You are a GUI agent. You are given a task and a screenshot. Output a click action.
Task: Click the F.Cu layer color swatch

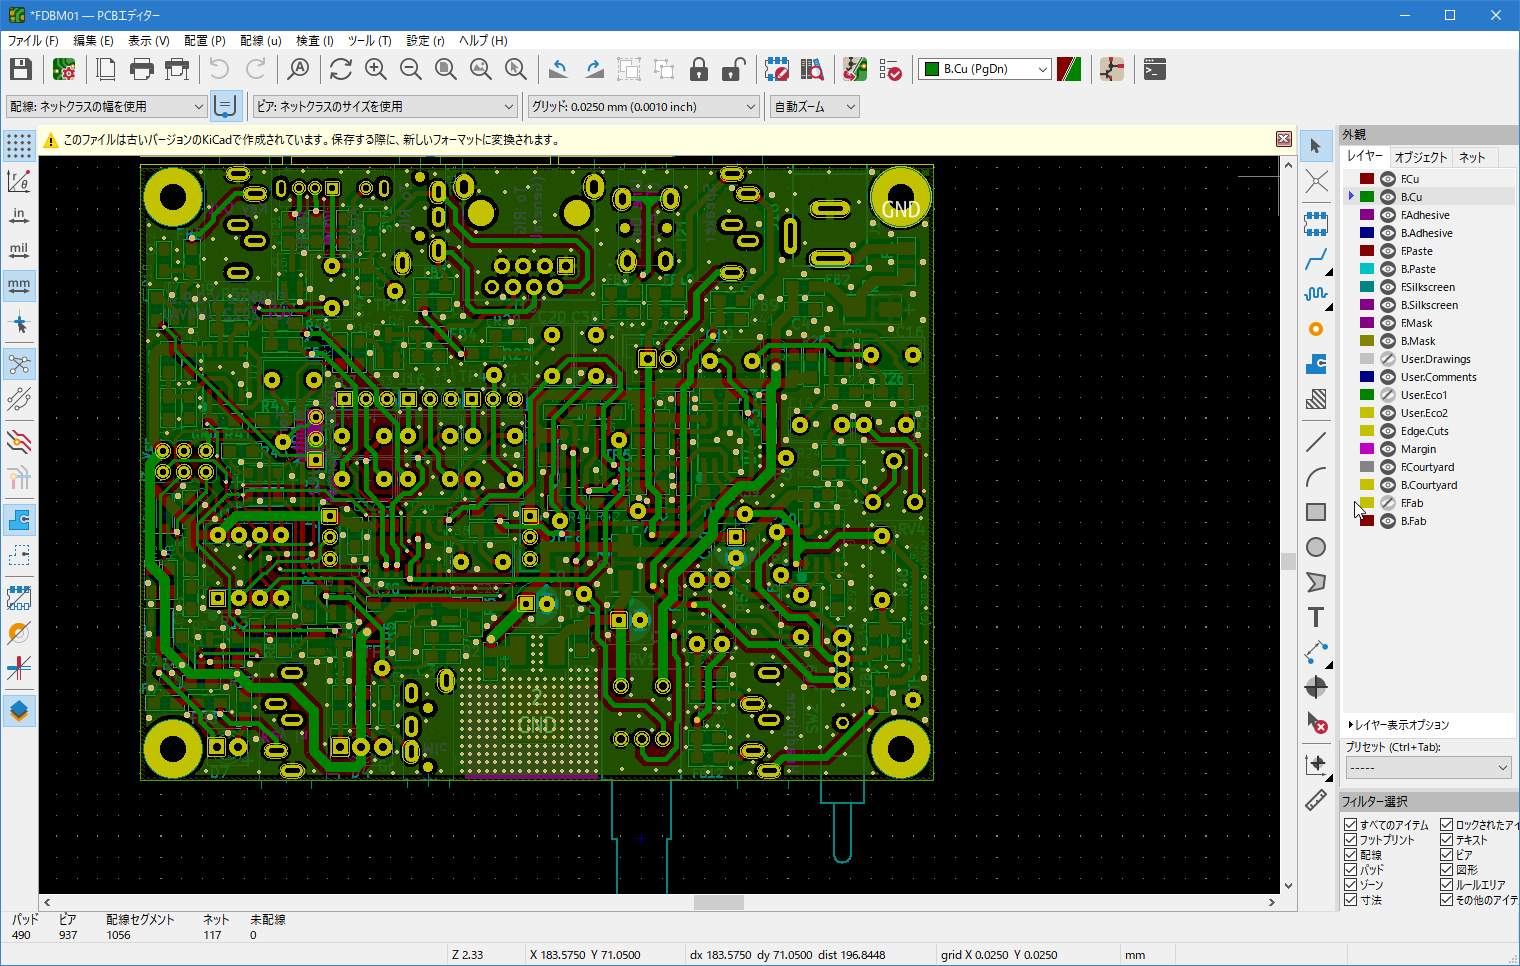tap(1367, 179)
